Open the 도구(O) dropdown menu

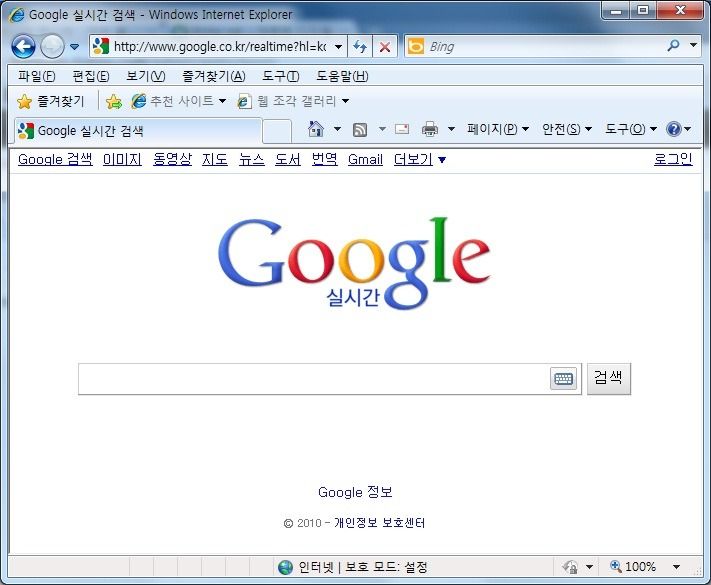point(631,130)
